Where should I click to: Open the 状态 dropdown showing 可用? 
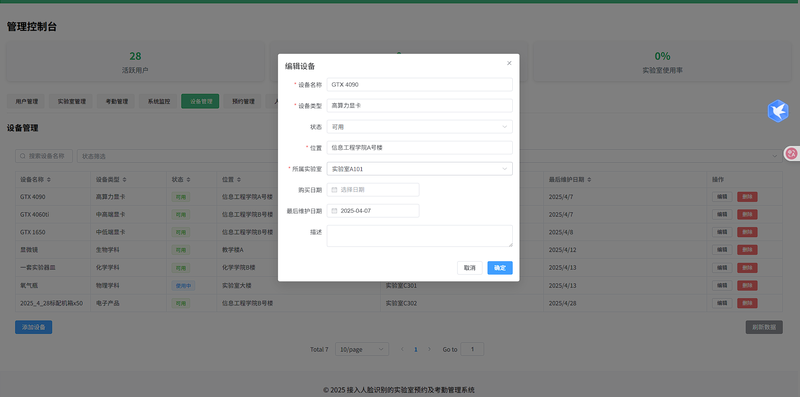[419, 127]
